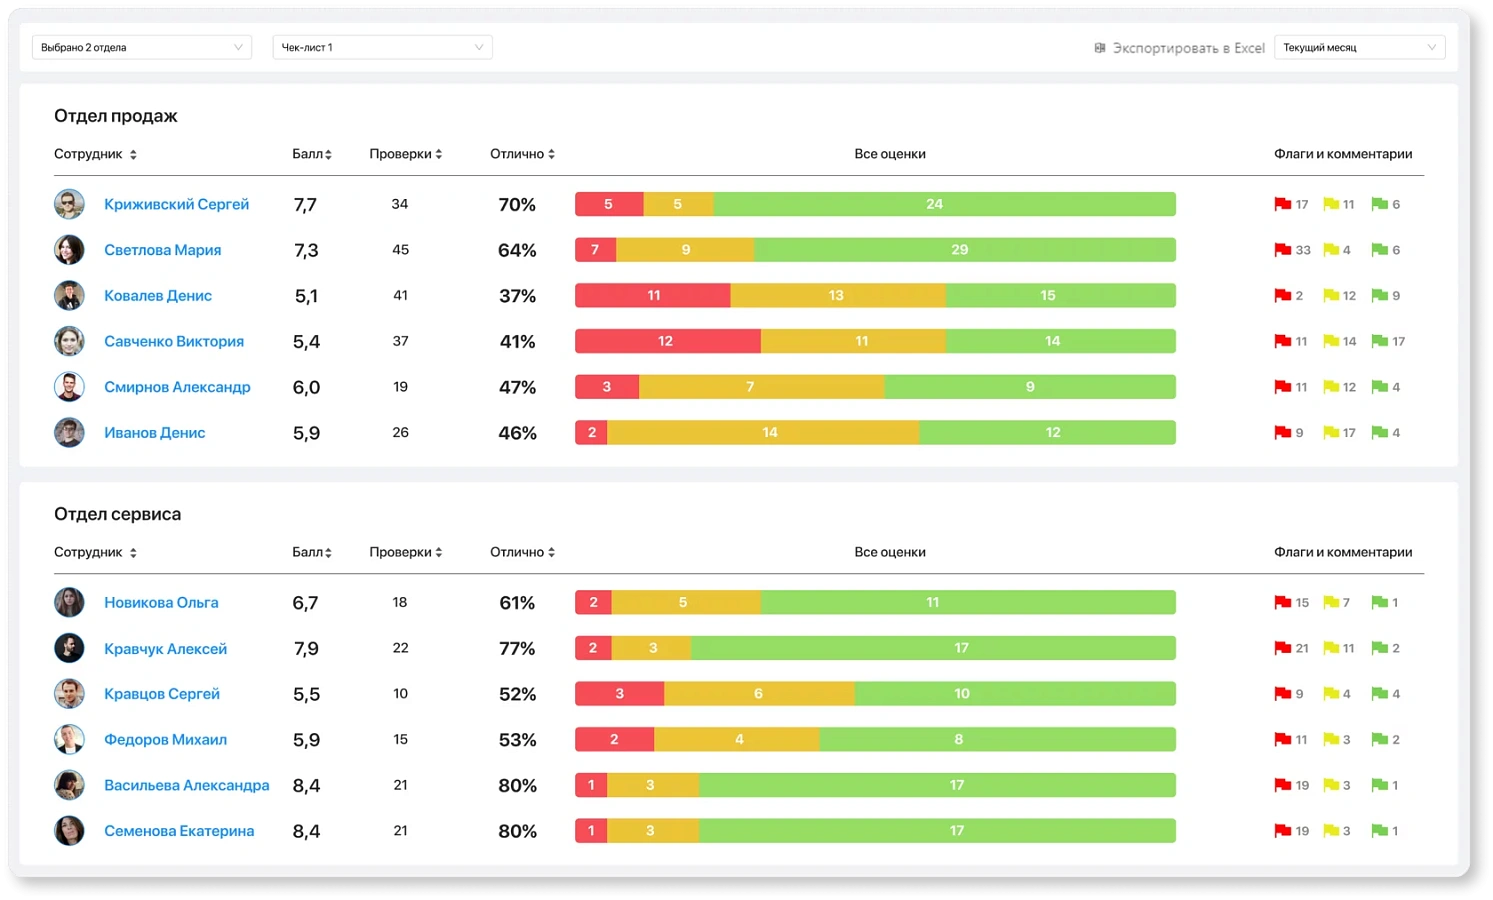Open employee Криживский Сергей
This screenshot has height=900, width=1493.
(176, 204)
